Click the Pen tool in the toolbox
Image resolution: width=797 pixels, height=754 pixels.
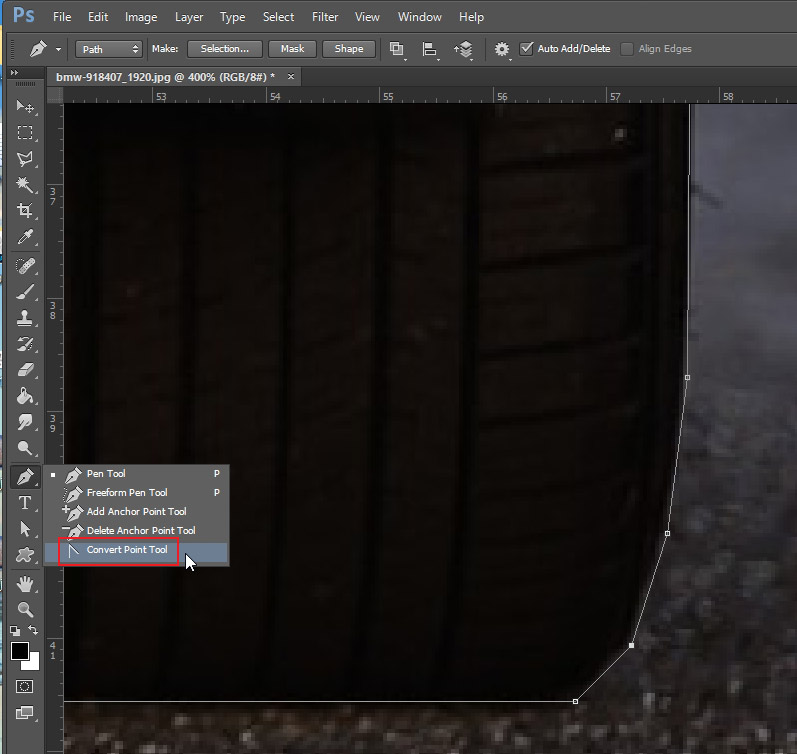[x=25, y=477]
